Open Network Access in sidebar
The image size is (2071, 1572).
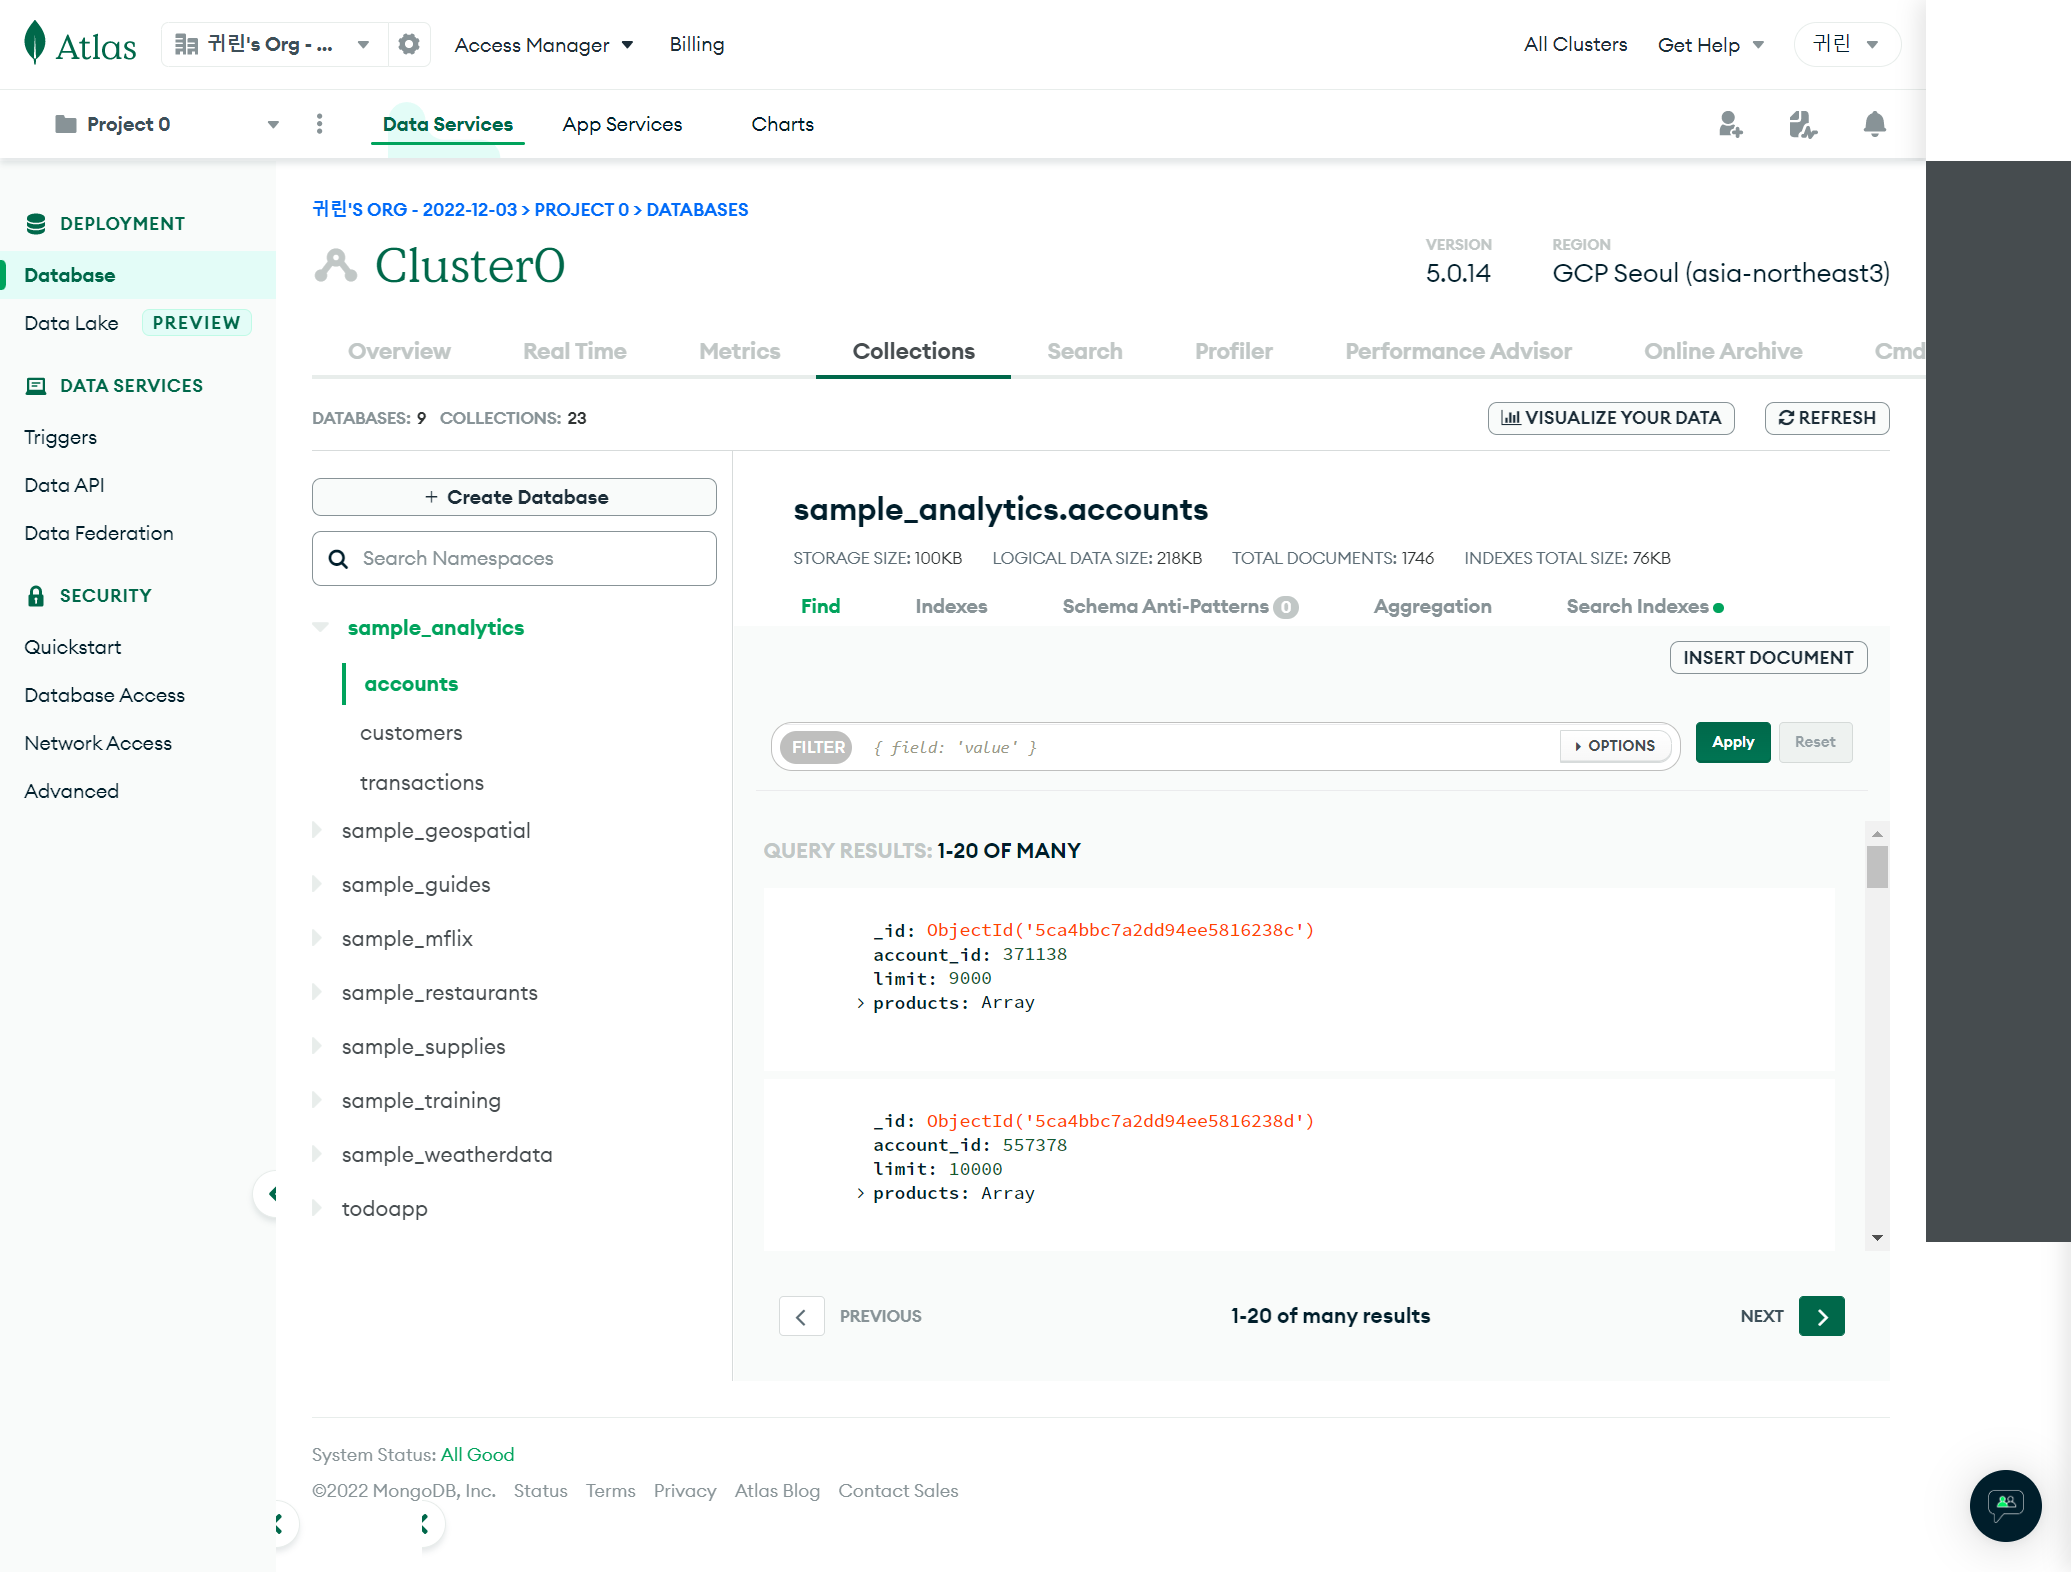coord(98,743)
